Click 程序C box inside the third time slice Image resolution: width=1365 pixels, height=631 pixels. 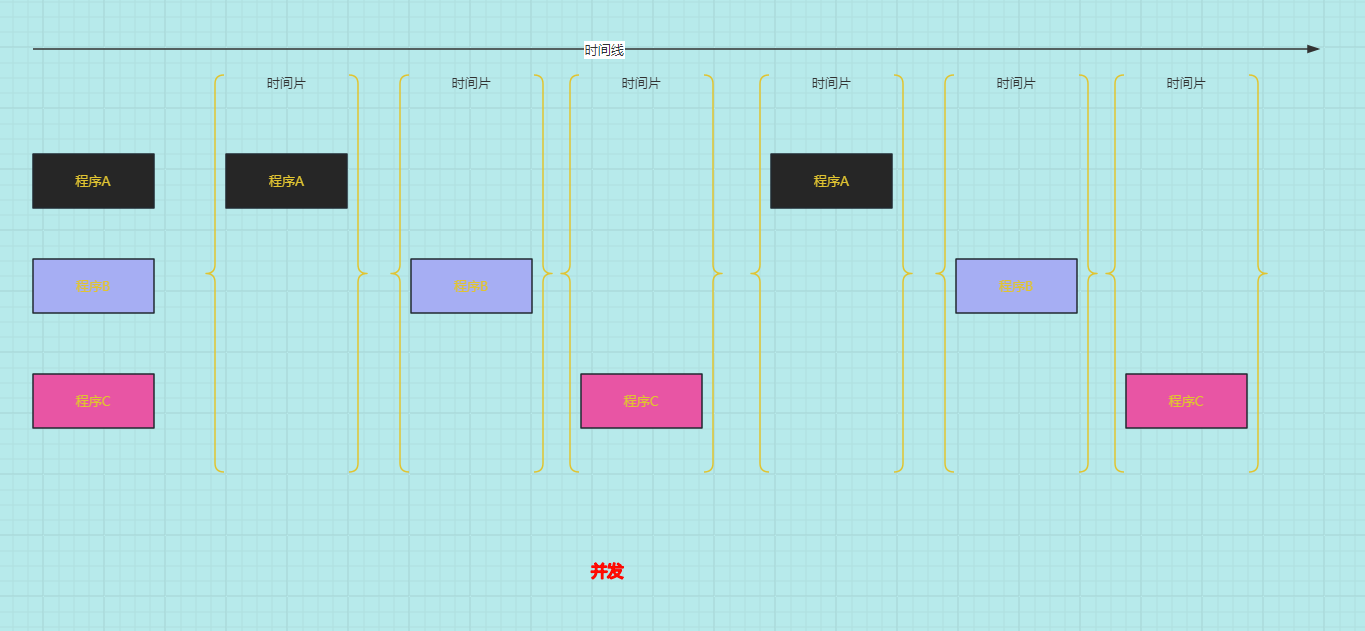[x=641, y=401]
